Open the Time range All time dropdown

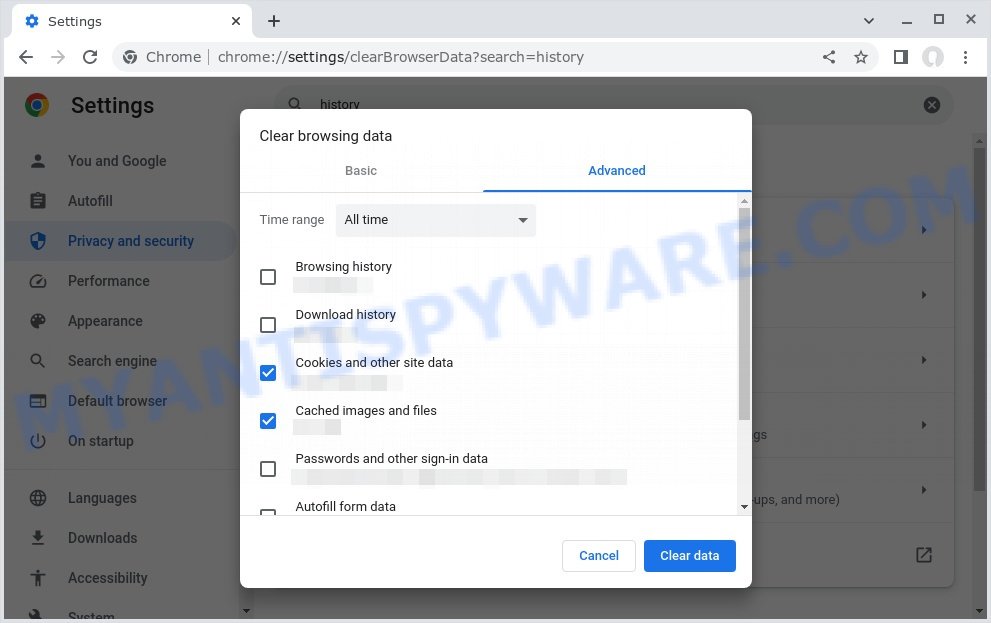click(435, 220)
